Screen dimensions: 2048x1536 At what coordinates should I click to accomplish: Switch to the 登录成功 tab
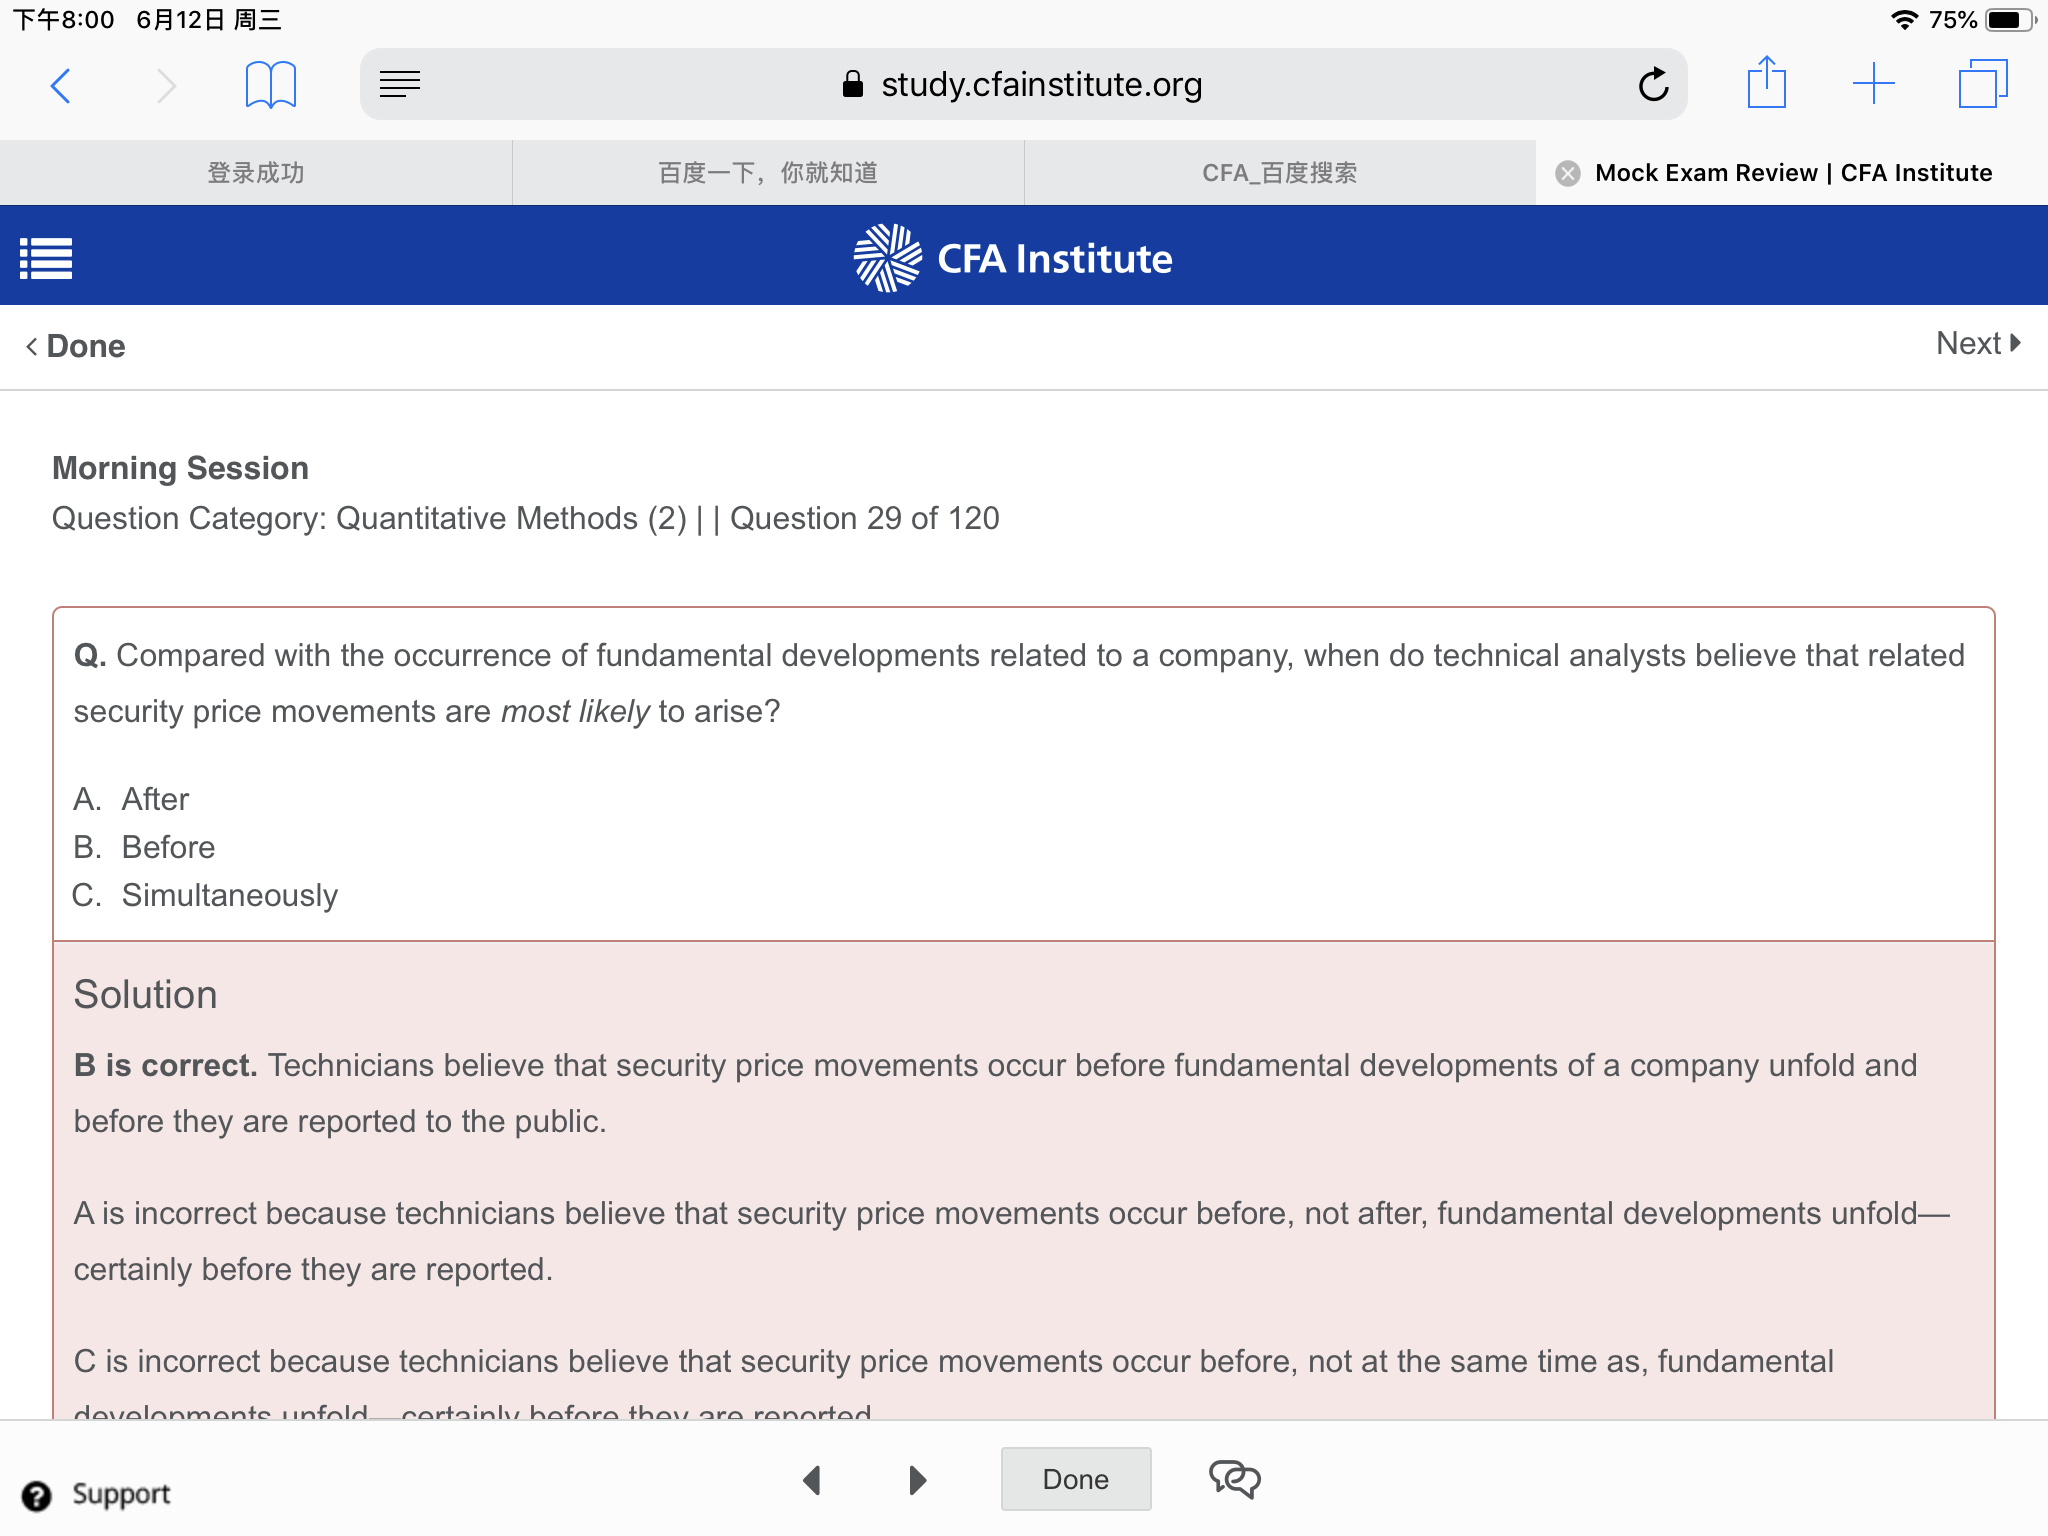click(x=256, y=173)
